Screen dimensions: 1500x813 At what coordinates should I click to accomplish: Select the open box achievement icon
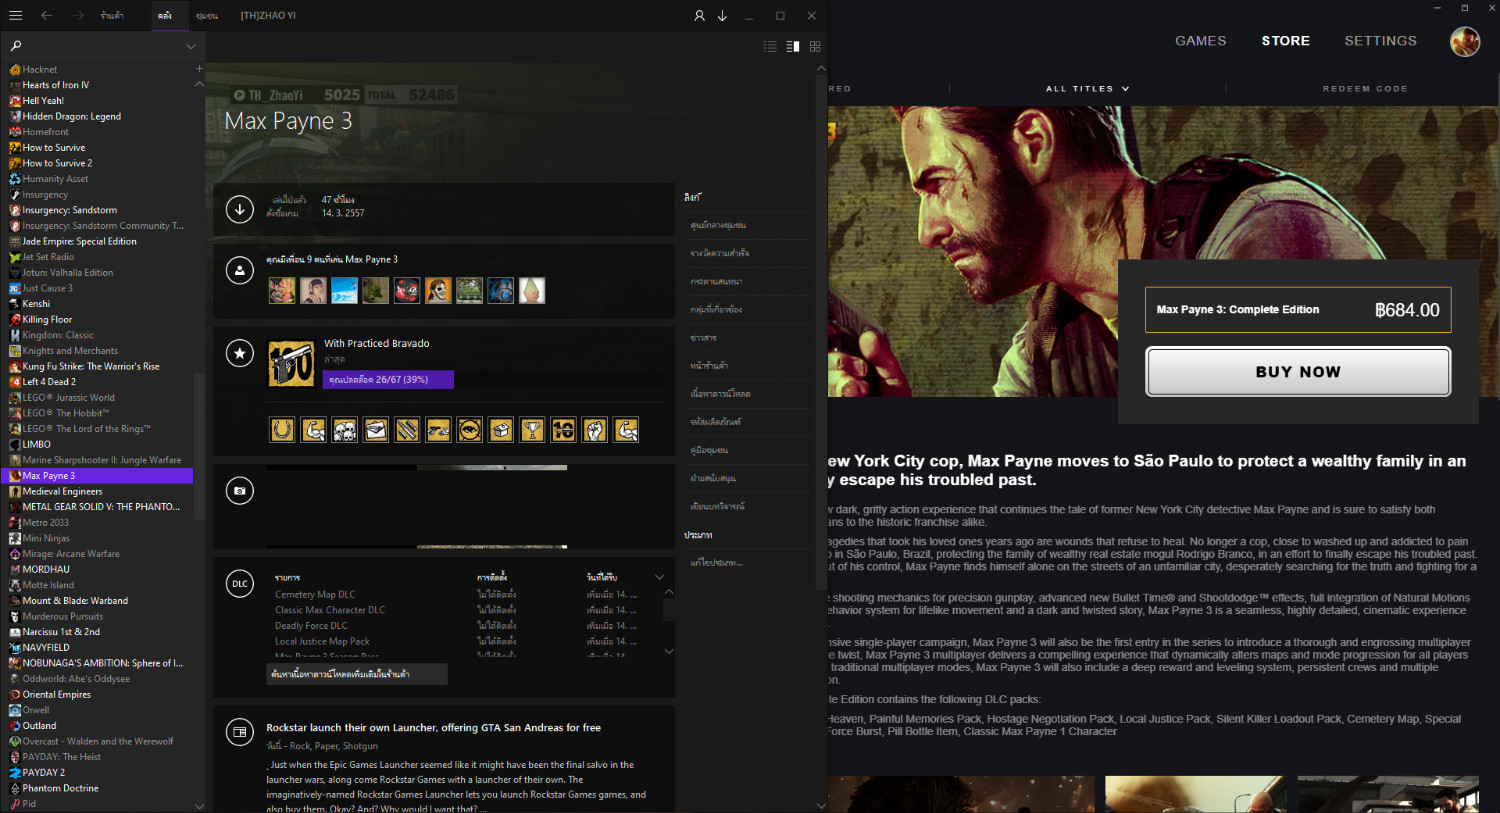[501, 430]
